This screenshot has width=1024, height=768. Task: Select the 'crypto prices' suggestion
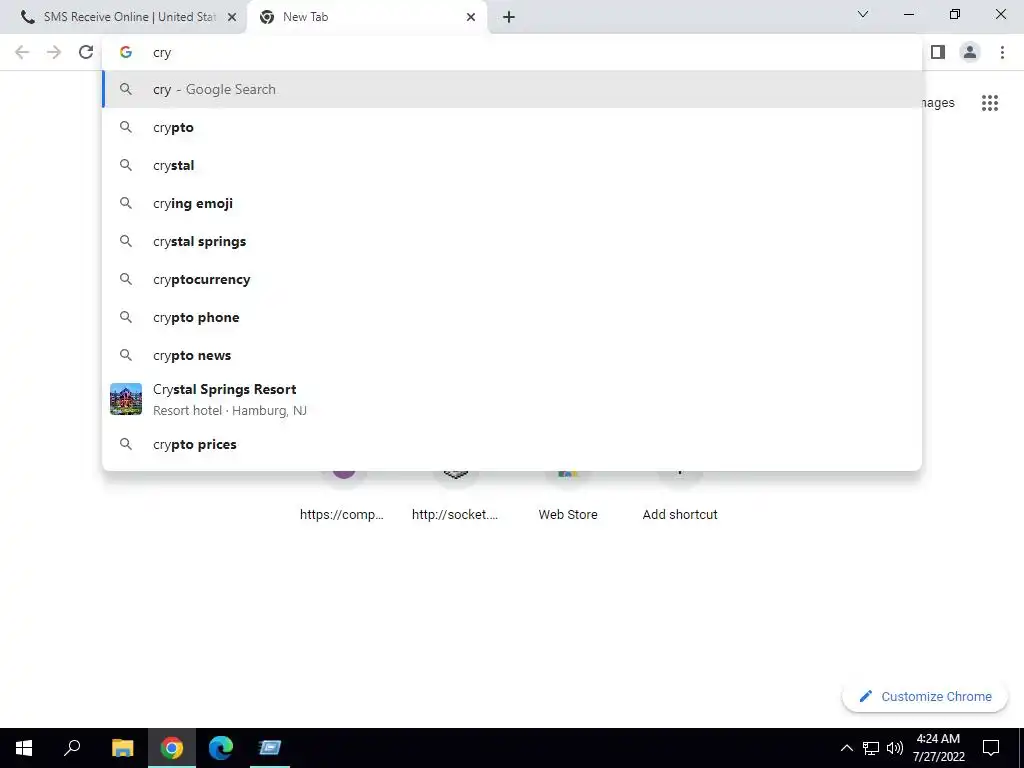point(512,444)
